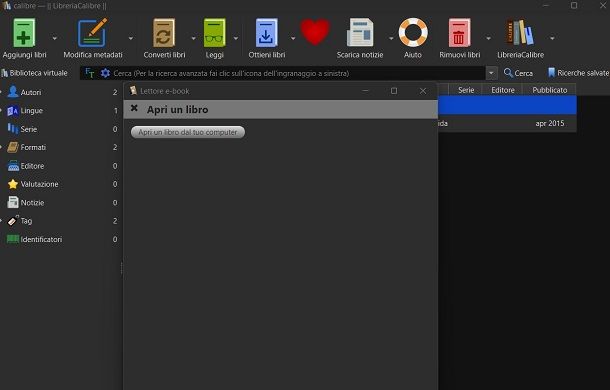The width and height of the screenshot is (610, 390).
Task: Open the Scarica notizie news icon
Action: (x=360, y=33)
